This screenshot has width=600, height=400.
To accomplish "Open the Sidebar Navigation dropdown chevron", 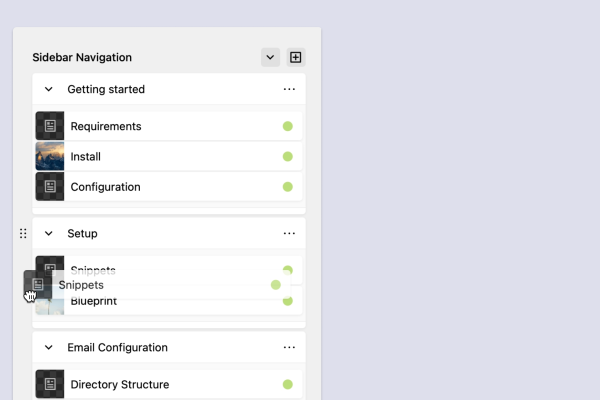I will click(x=270, y=57).
